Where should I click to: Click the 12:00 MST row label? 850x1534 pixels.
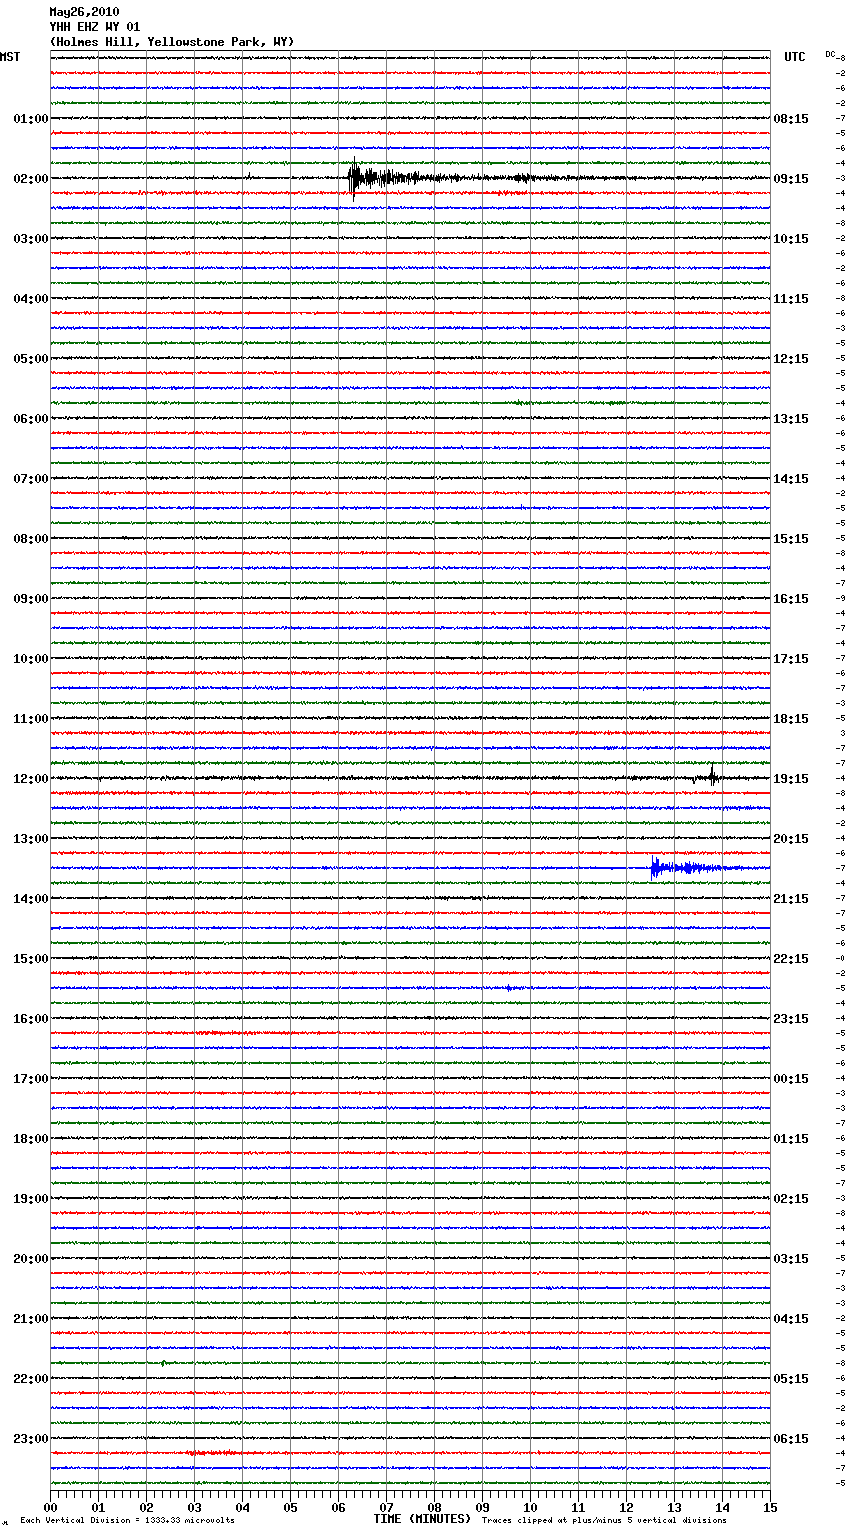click(x=31, y=779)
